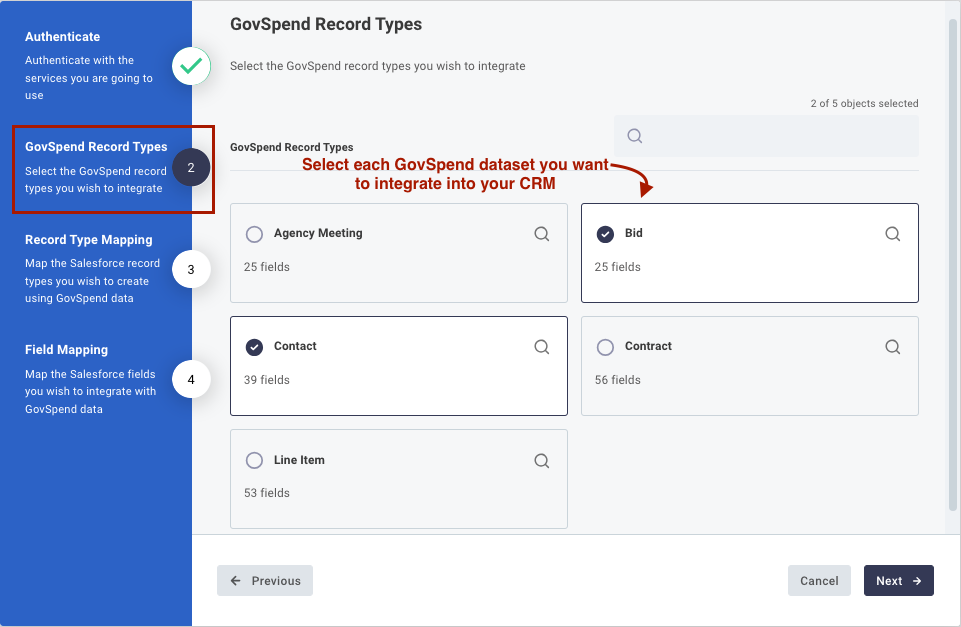Click the "53 fields" text on Line Item card
Viewport: 961px width, 627px height.
(267, 493)
